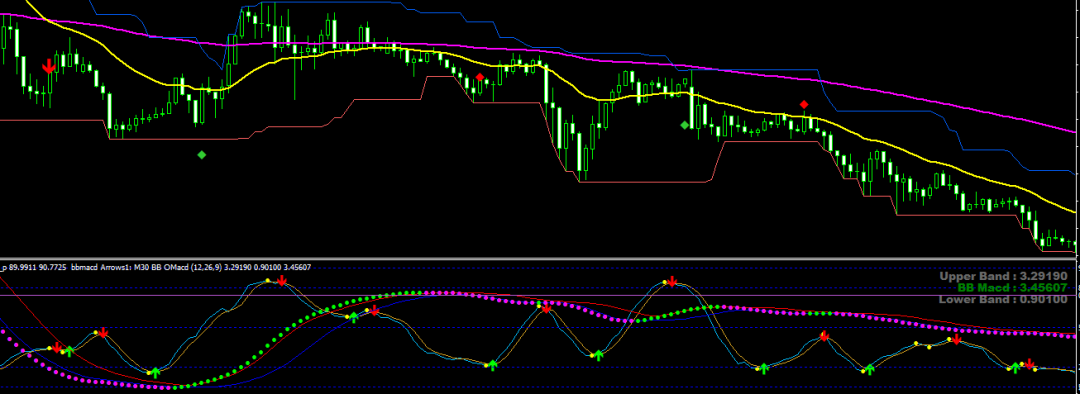Click the red diamond above the yellow moving average
Image resolution: width=1080 pixels, height=394 pixels.
(804, 105)
